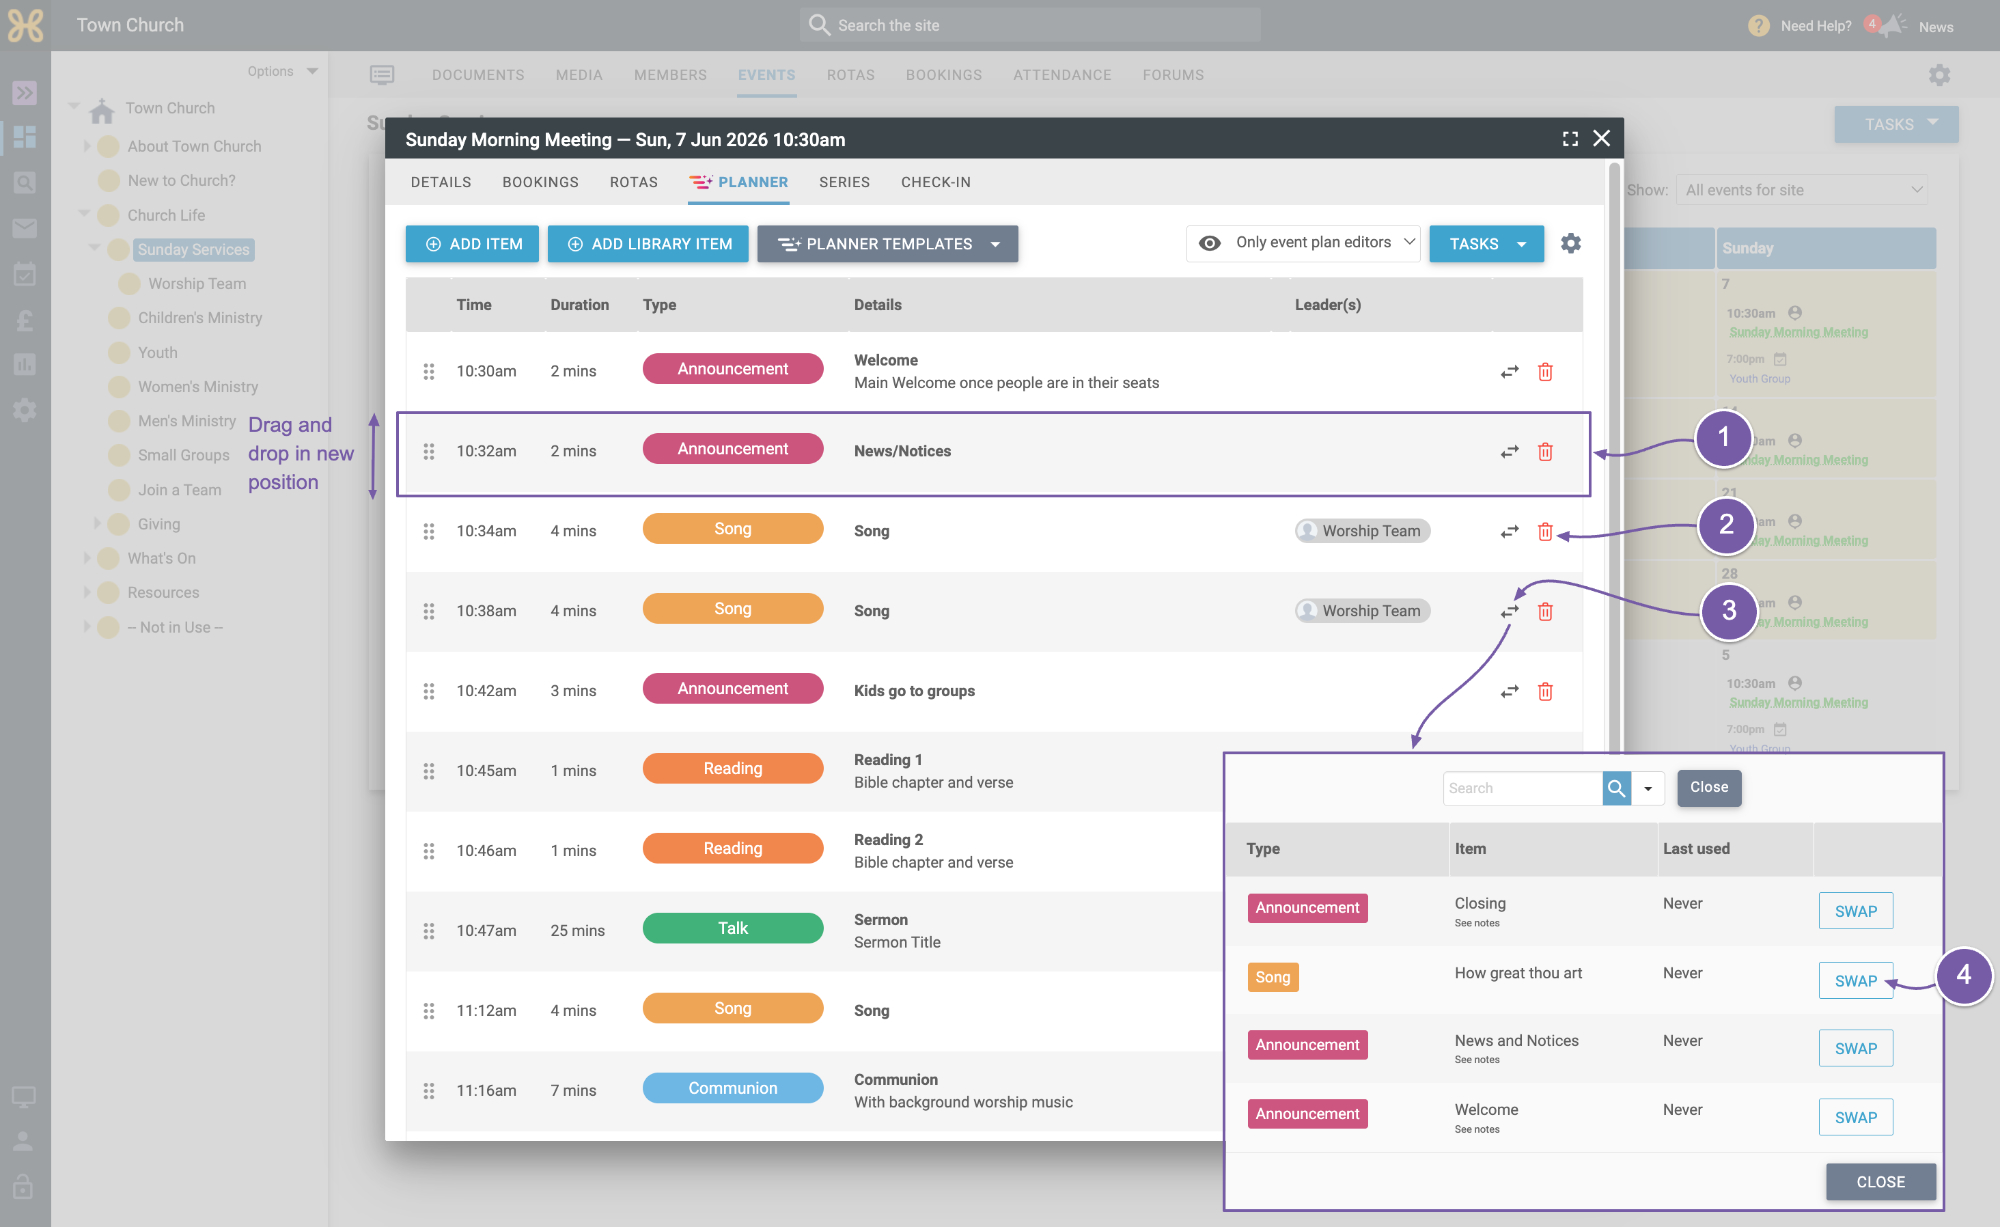Delete the 10:34am Song item

1545,532
